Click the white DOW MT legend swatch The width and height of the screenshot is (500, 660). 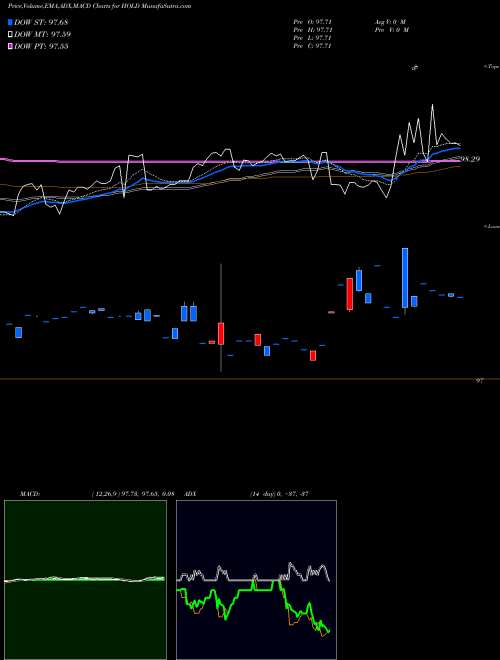(x=11, y=34)
